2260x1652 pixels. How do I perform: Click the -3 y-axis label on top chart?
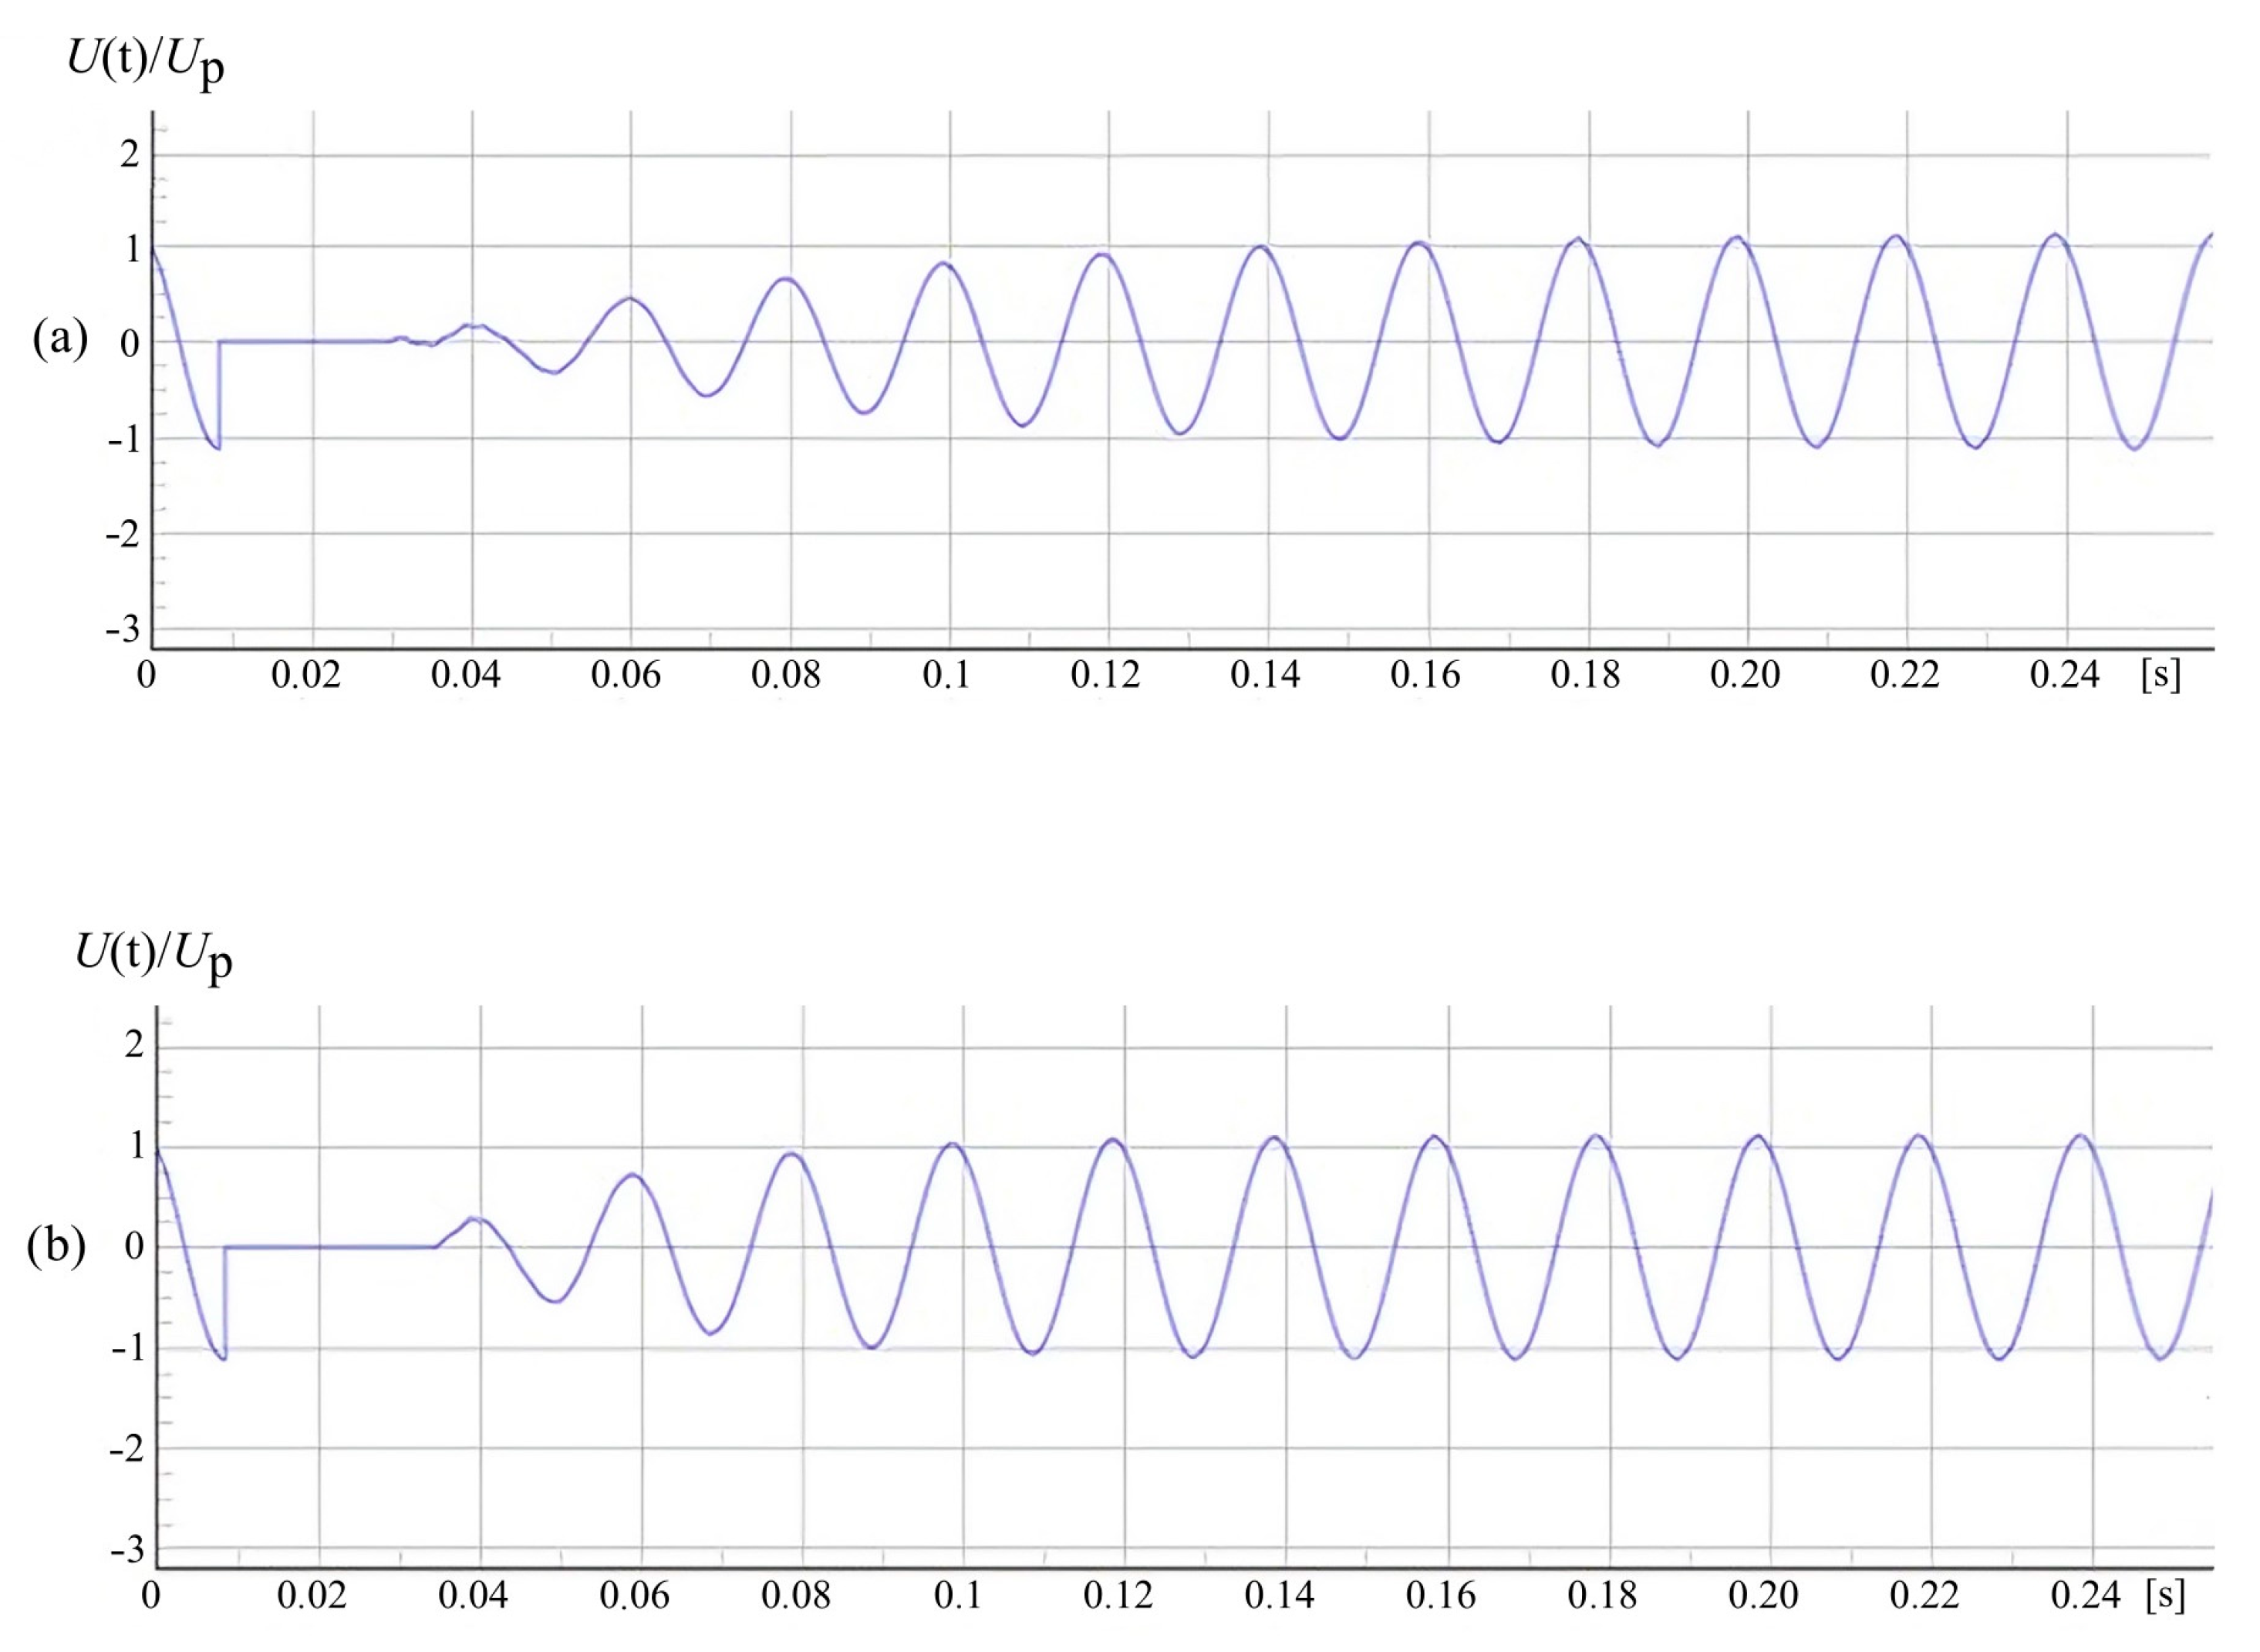(x=124, y=630)
